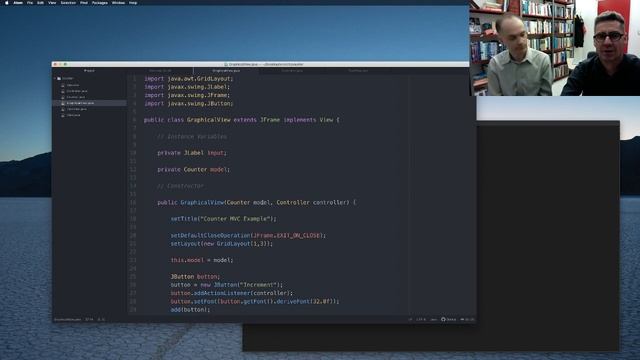Image resolution: width=640 pixels, height=360 pixels.
Task: Open the LF line ending selector
Action: 411,320
